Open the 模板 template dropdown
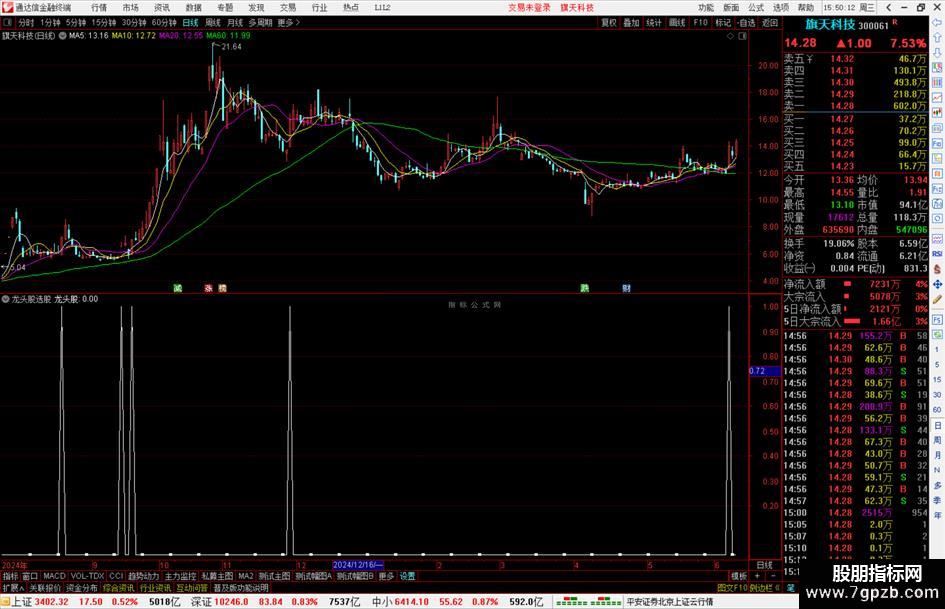This screenshot has height=609, width=945. (739, 576)
